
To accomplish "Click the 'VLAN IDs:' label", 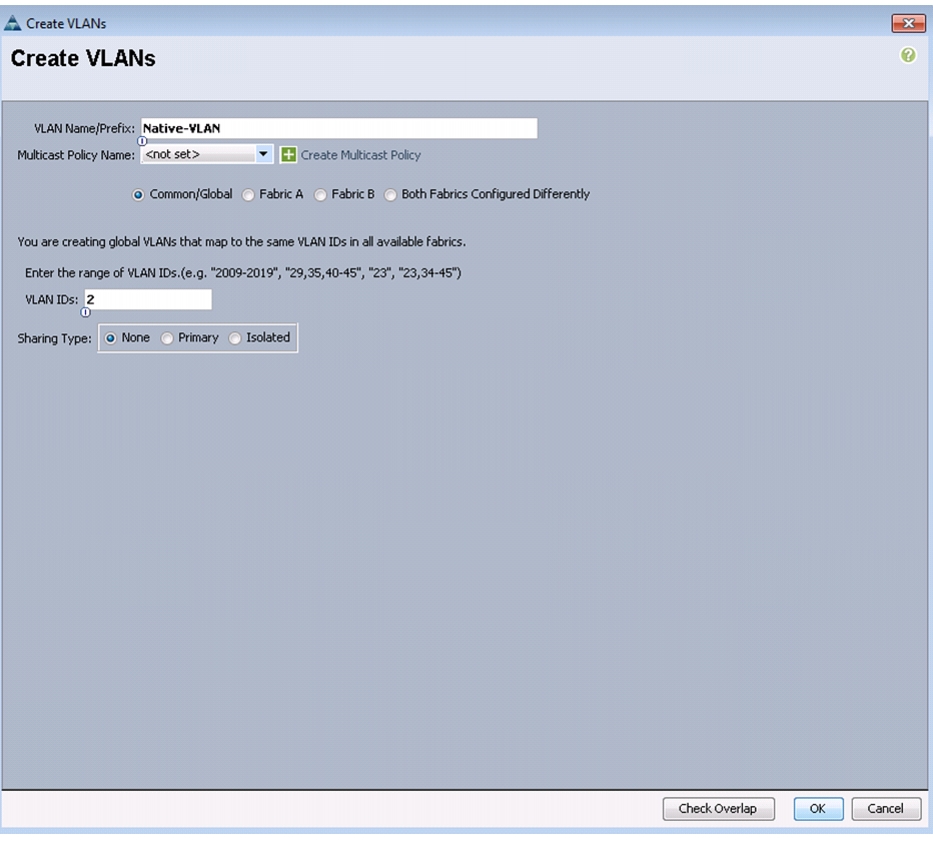I will click(x=51, y=299).
